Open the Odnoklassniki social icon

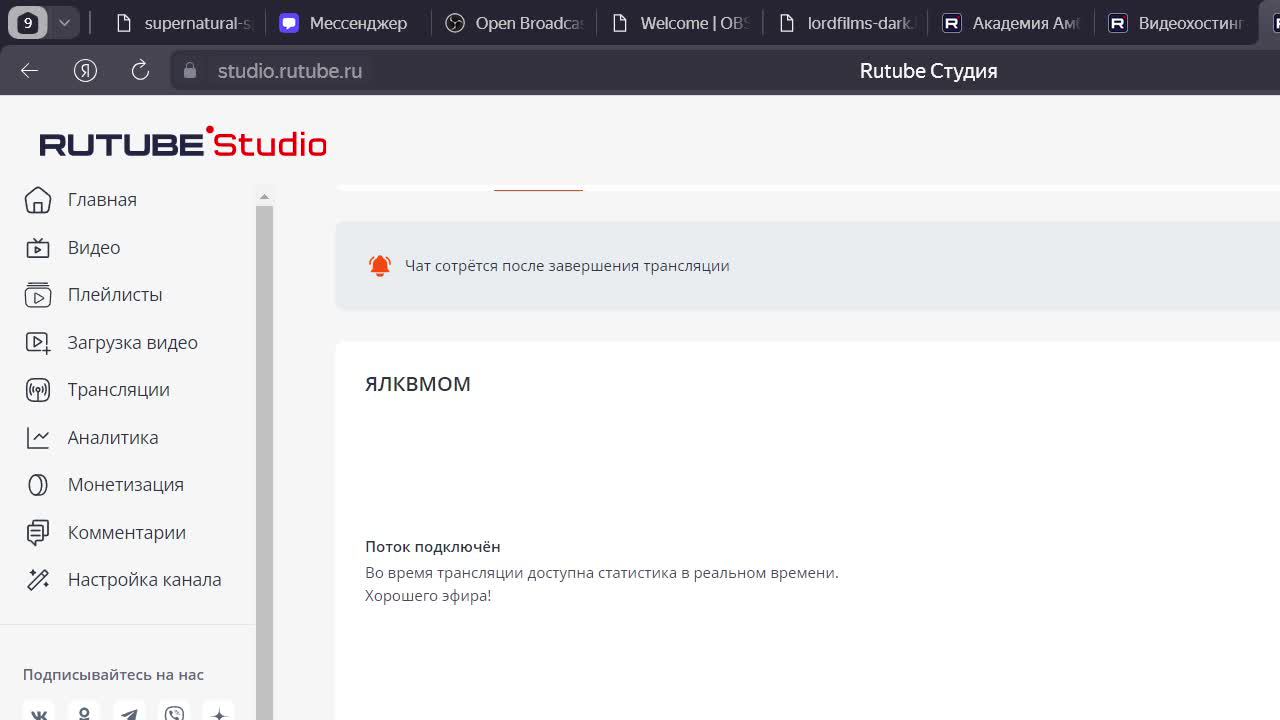[84, 713]
